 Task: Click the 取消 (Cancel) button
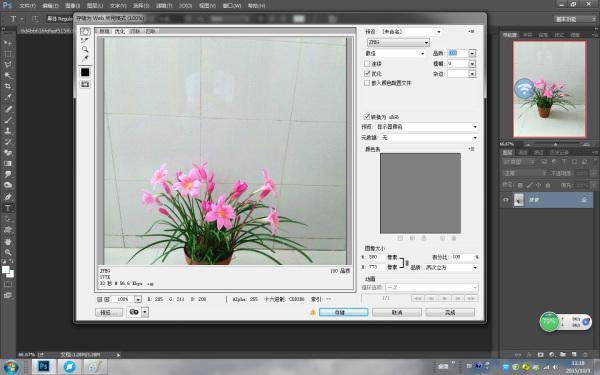397,312
